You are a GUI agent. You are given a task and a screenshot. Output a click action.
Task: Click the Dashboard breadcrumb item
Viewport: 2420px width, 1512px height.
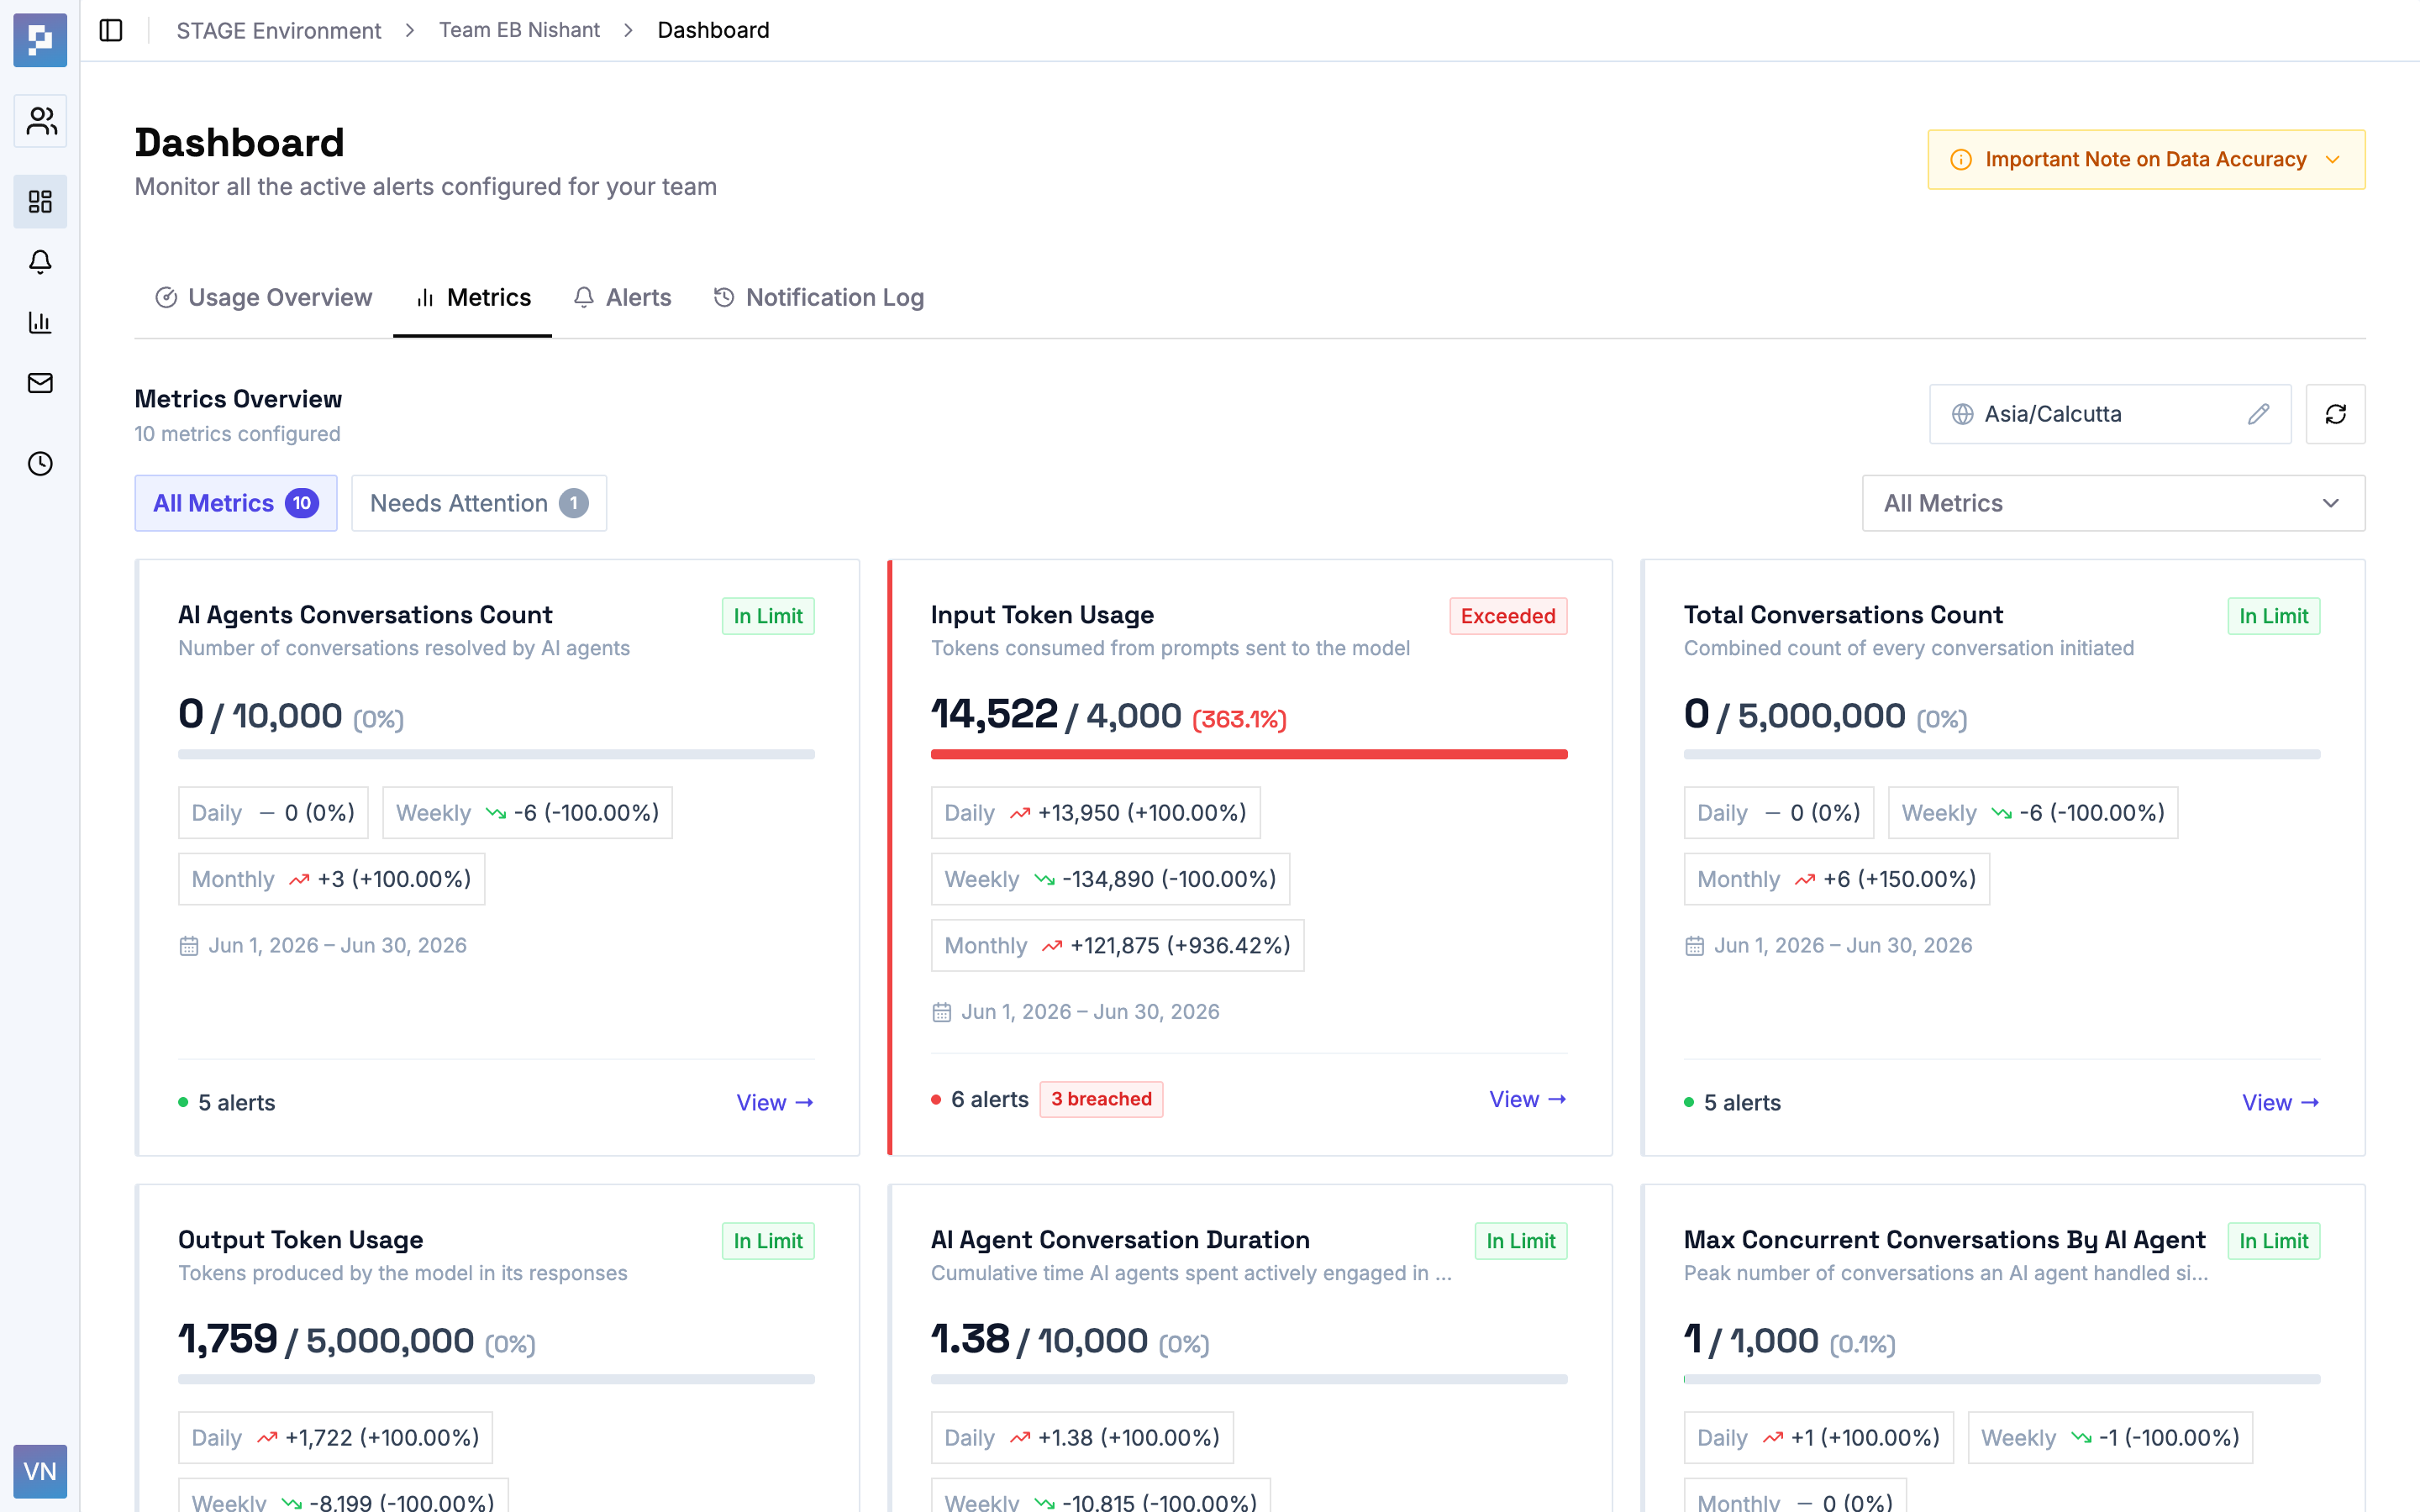click(x=713, y=30)
